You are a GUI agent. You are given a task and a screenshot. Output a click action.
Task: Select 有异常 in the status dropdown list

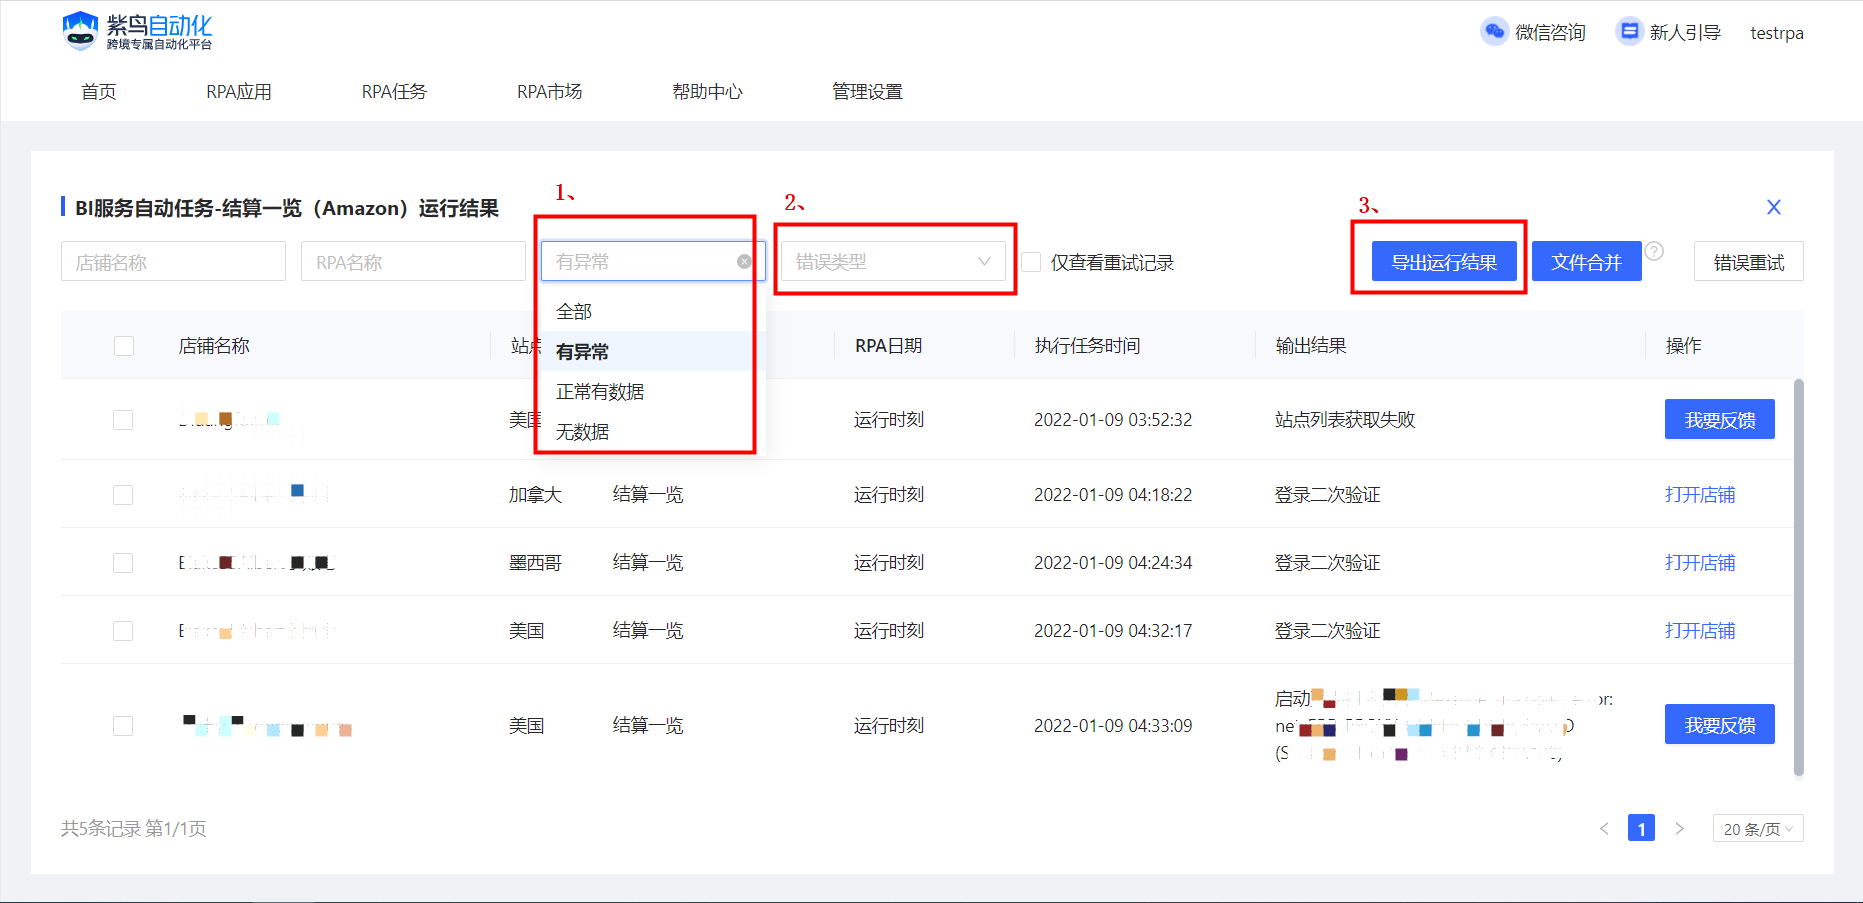point(653,352)
